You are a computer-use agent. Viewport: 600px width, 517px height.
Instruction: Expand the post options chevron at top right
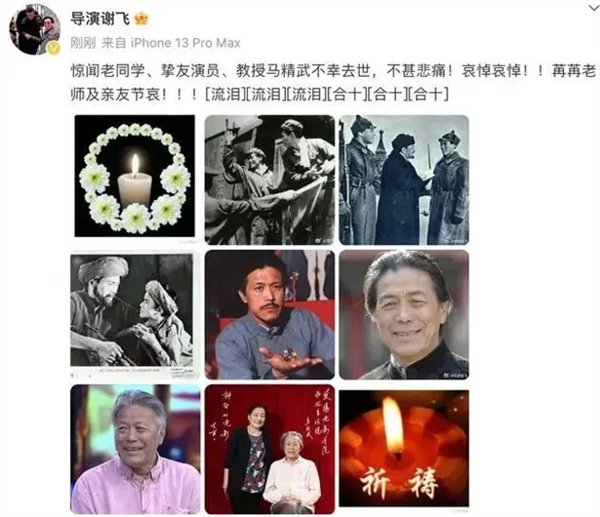coord(594,7)
